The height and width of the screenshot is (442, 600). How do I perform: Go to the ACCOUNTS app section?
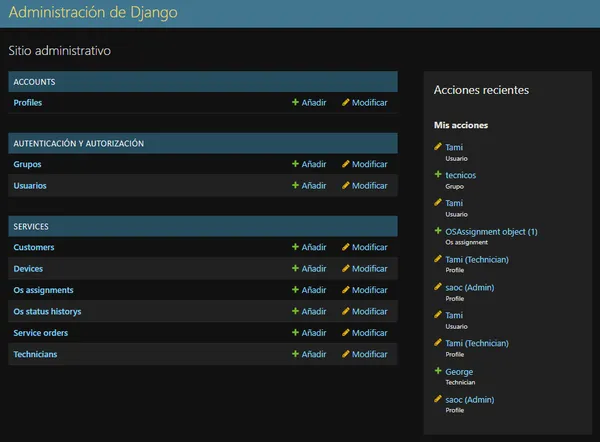pos(34,82)
